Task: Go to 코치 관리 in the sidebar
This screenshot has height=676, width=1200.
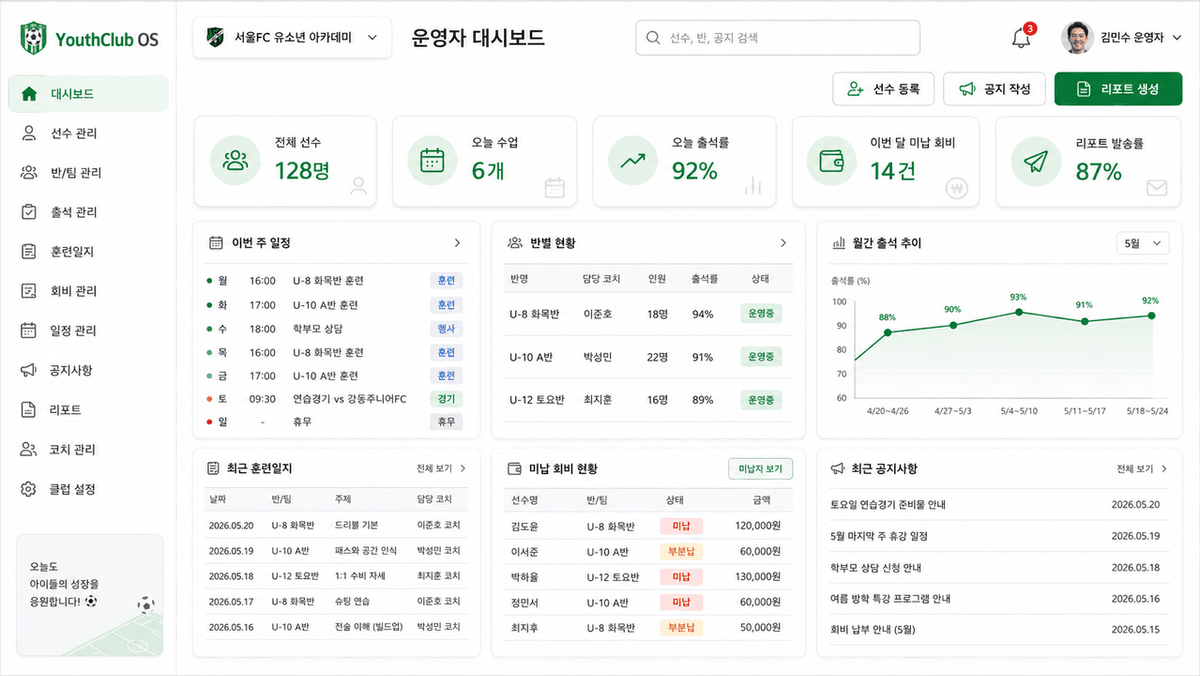Action: click(x=88, y=449)
